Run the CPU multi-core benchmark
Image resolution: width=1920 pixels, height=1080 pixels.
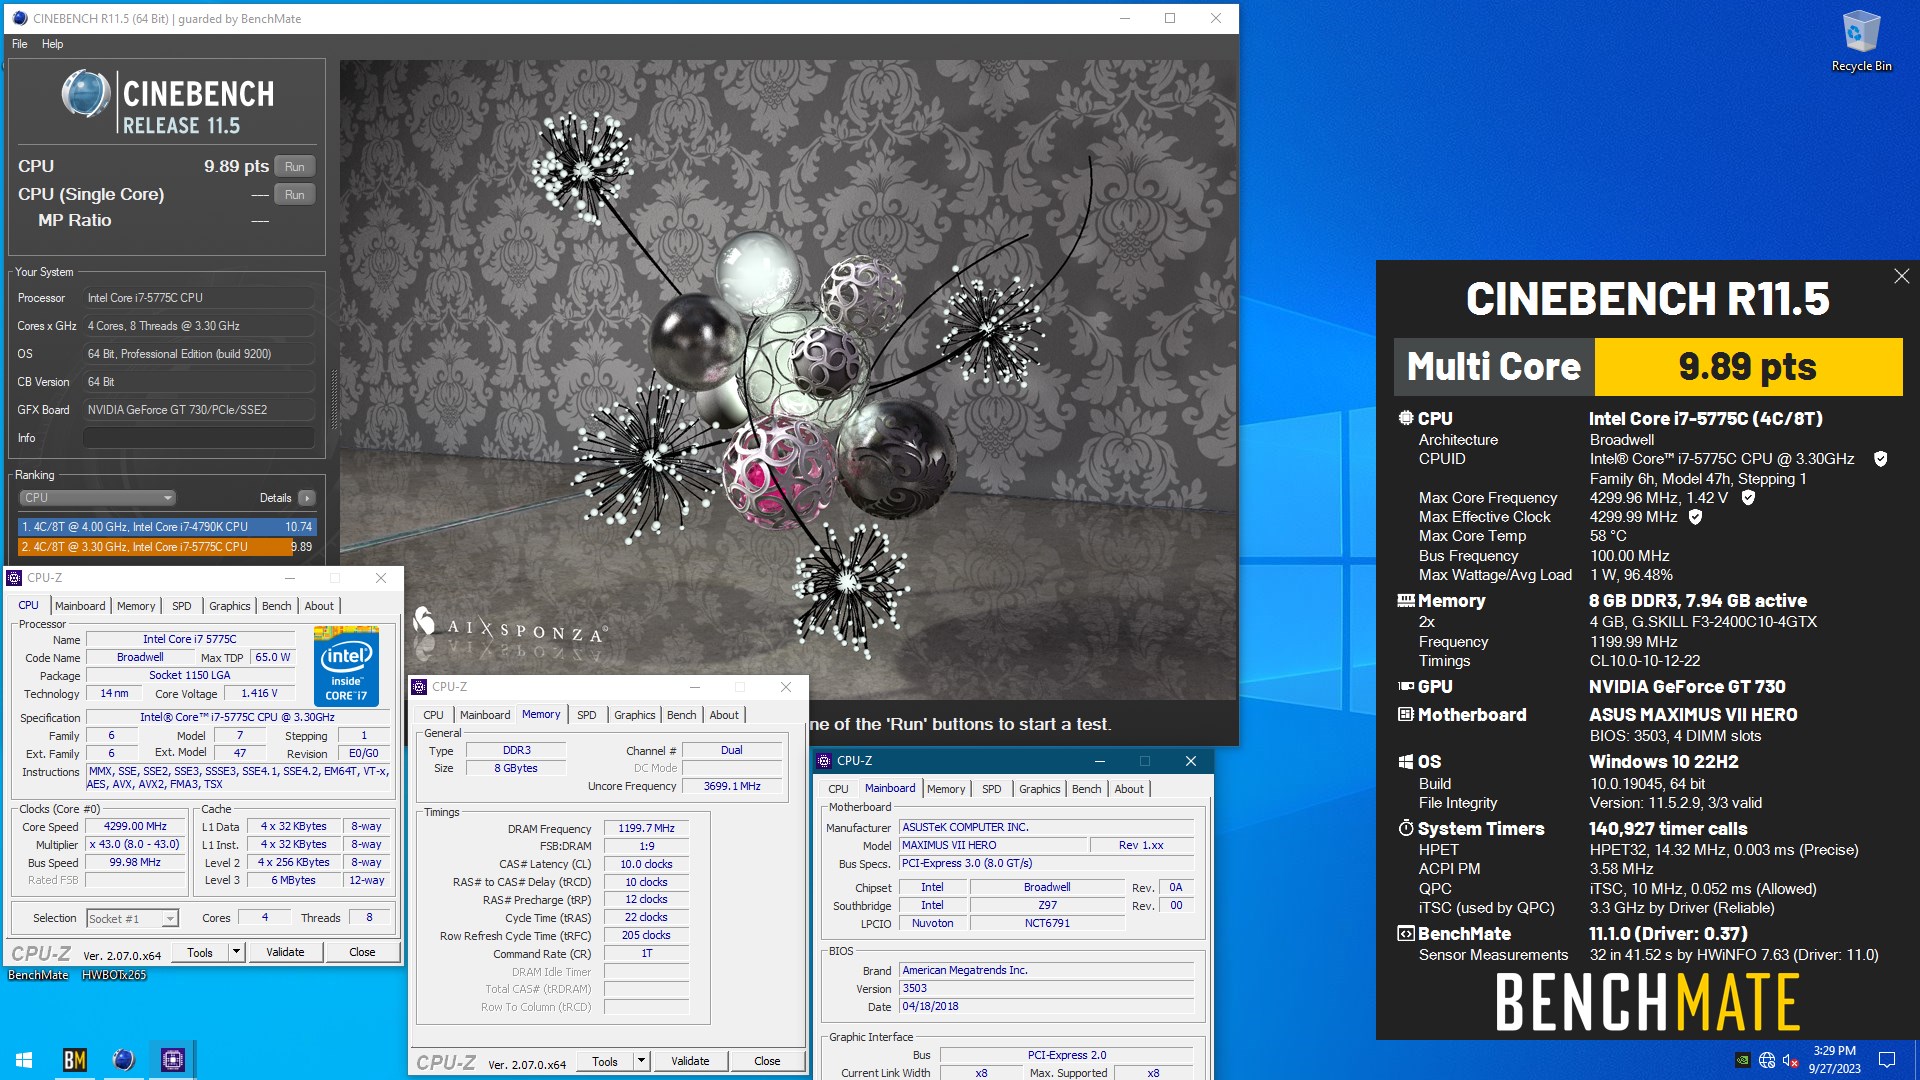click(x=294, y=167)
